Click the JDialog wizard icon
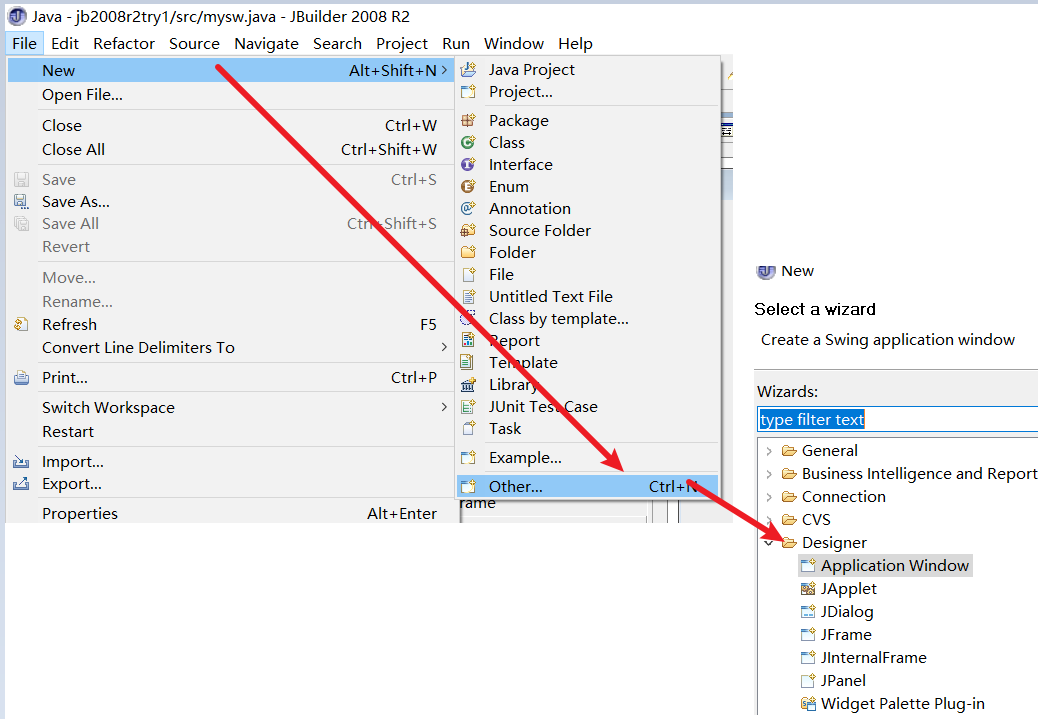The width and height of the screenshot is (1038, 719). [808, 612]
